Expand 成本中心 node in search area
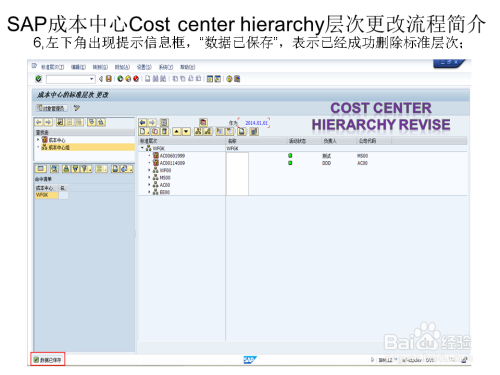This screenshot has height=375, width=500. click(x=38, y=140)
